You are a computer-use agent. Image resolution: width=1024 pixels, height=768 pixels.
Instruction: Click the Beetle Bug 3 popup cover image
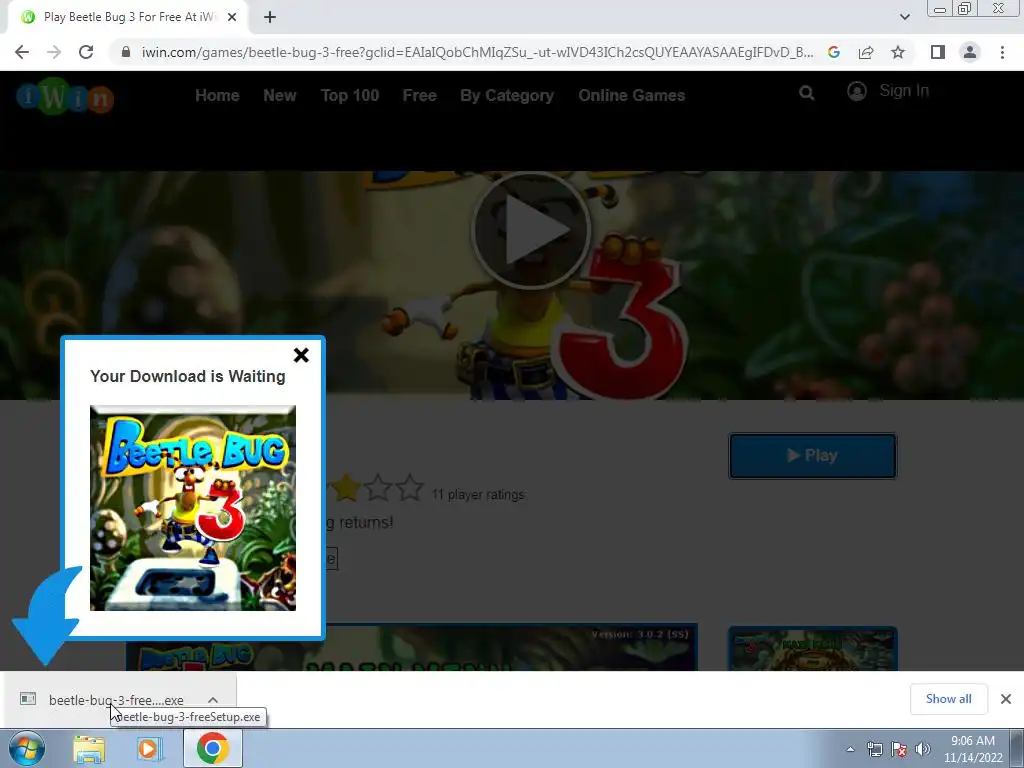pyautogui.click(x=193, y=508)
